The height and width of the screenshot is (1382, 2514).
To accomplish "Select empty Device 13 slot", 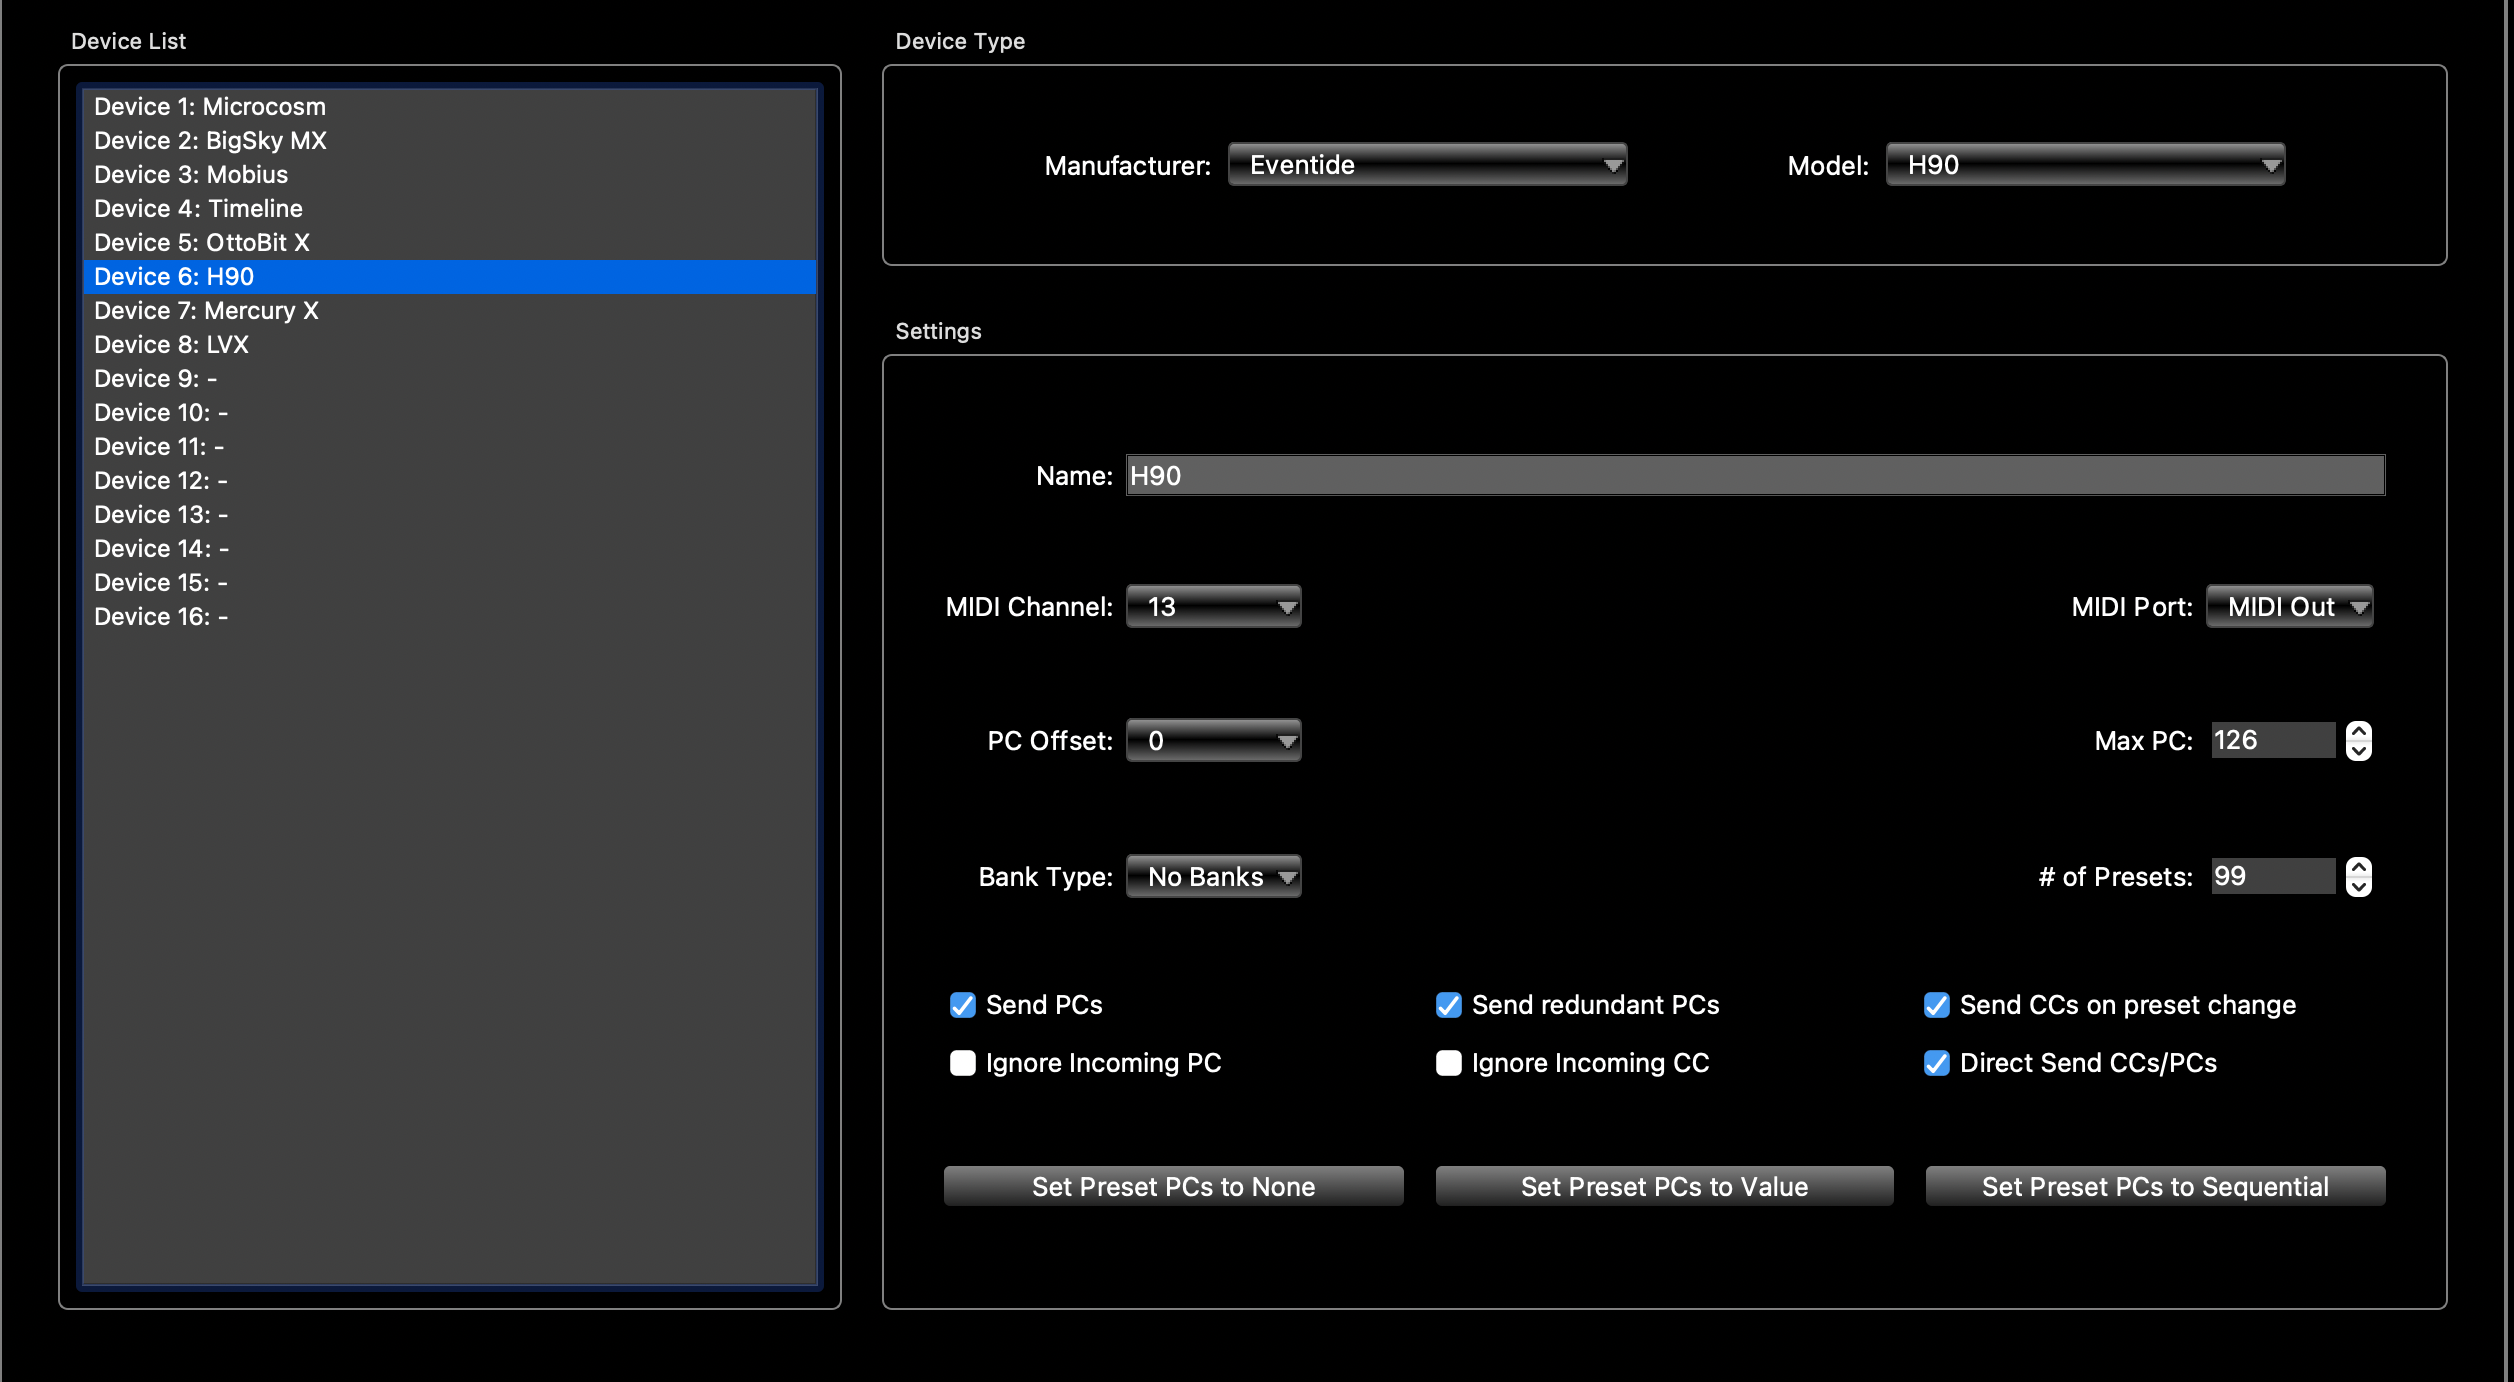I will pos(449,515).
